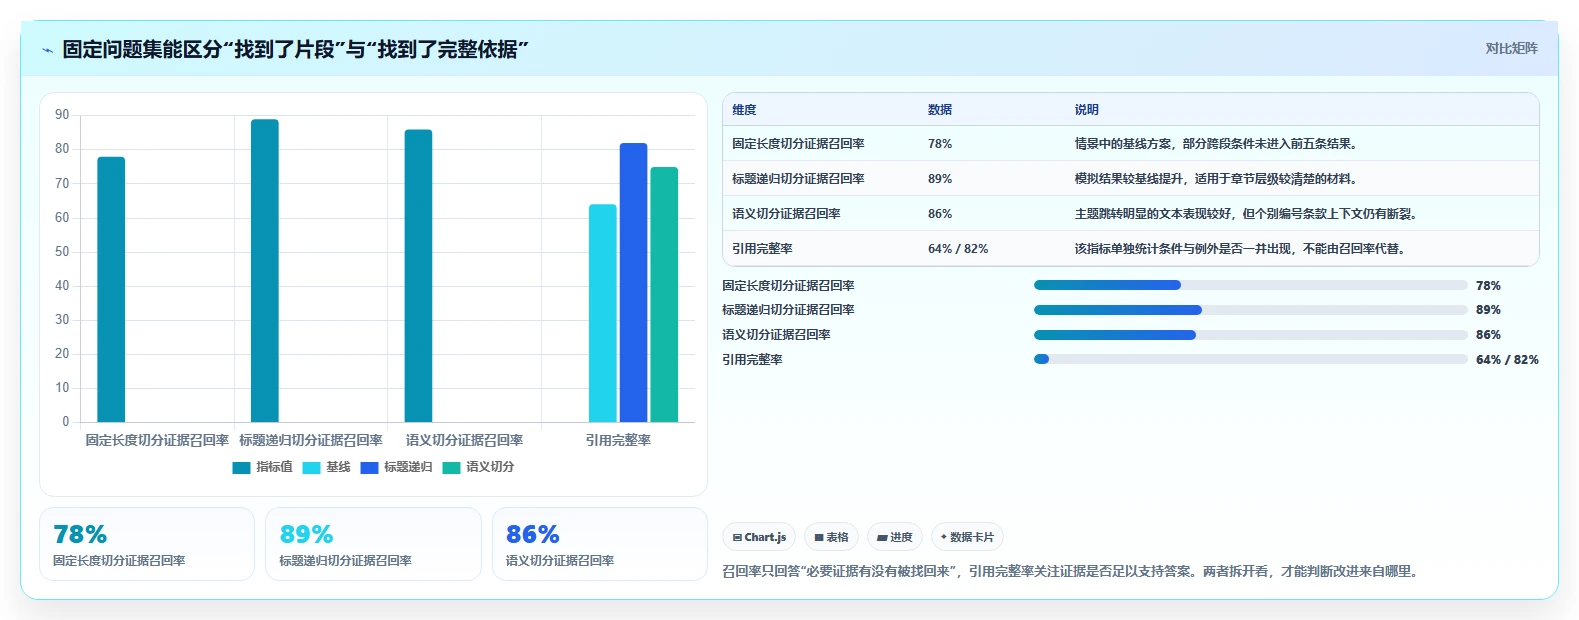Click the description starting with 该指标单独统计条件
Image resolution: width=1579 pixels, height=620 pixels.
tap(1241, 249)
